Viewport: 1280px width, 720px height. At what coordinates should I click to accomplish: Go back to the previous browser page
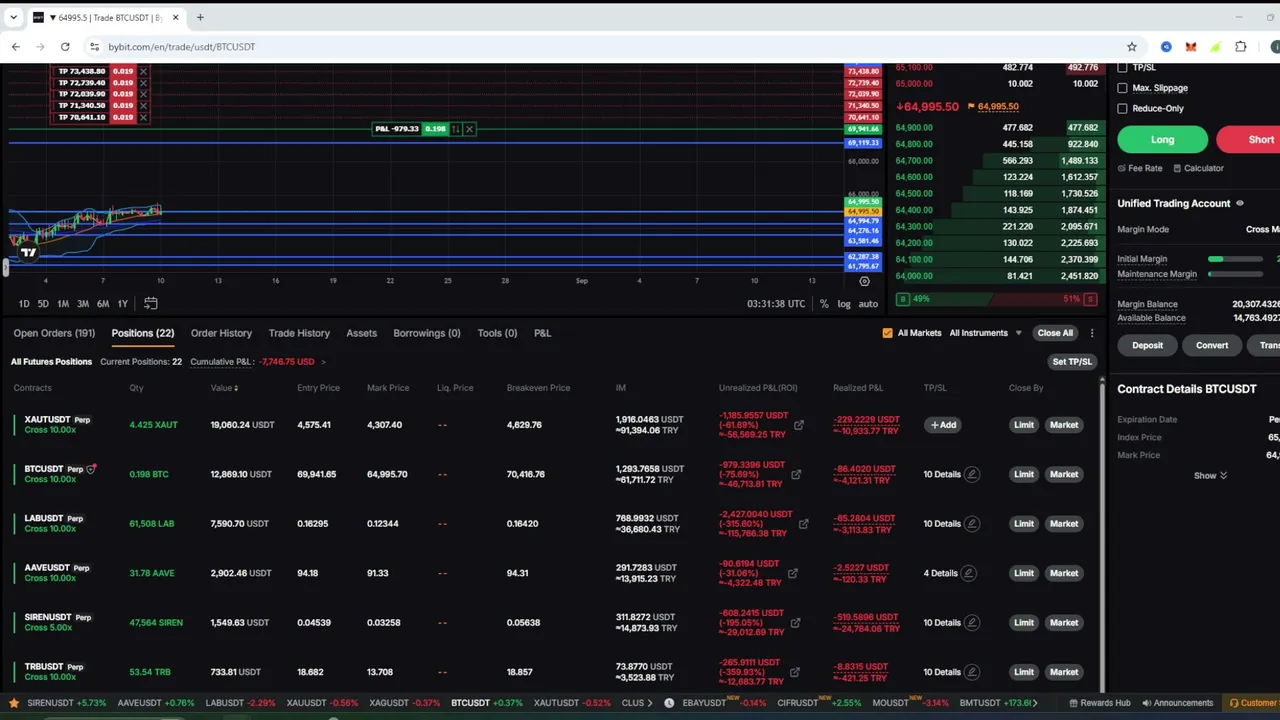16,46
